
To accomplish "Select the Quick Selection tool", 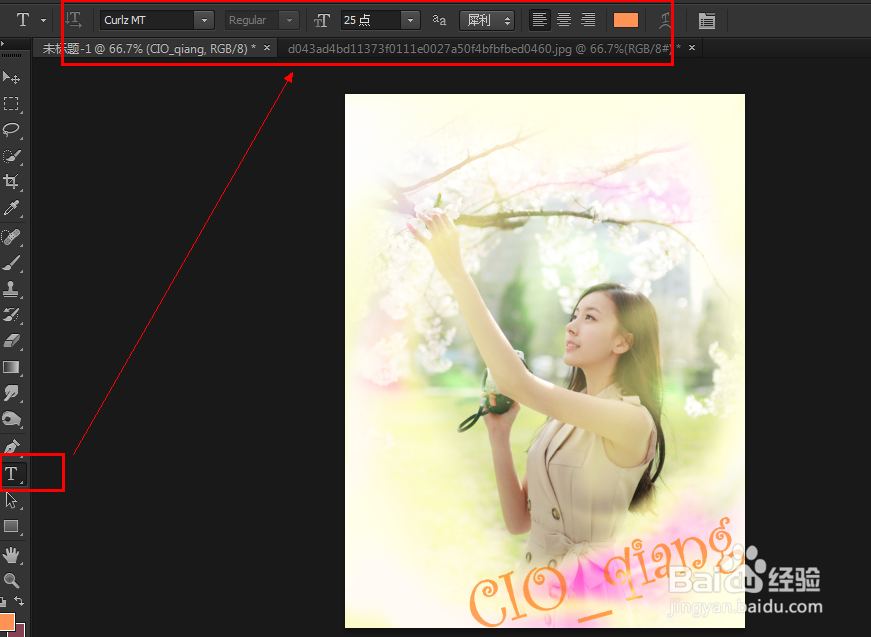I will click(x=11, y=156).
